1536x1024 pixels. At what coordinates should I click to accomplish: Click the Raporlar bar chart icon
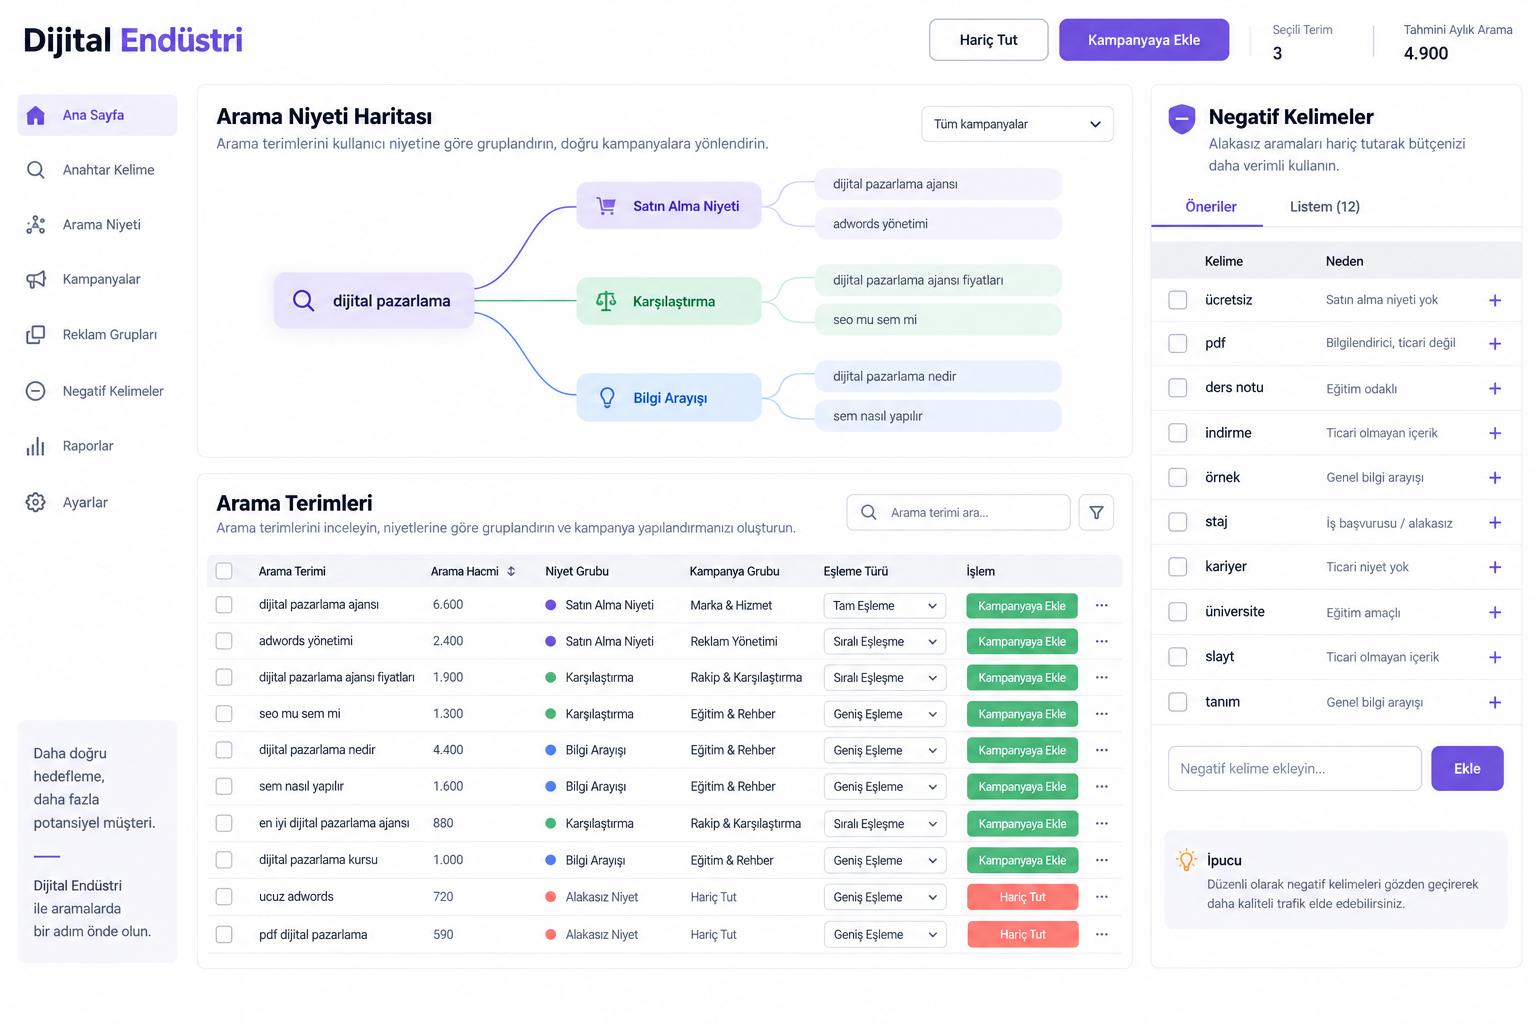tap(36, 446)
